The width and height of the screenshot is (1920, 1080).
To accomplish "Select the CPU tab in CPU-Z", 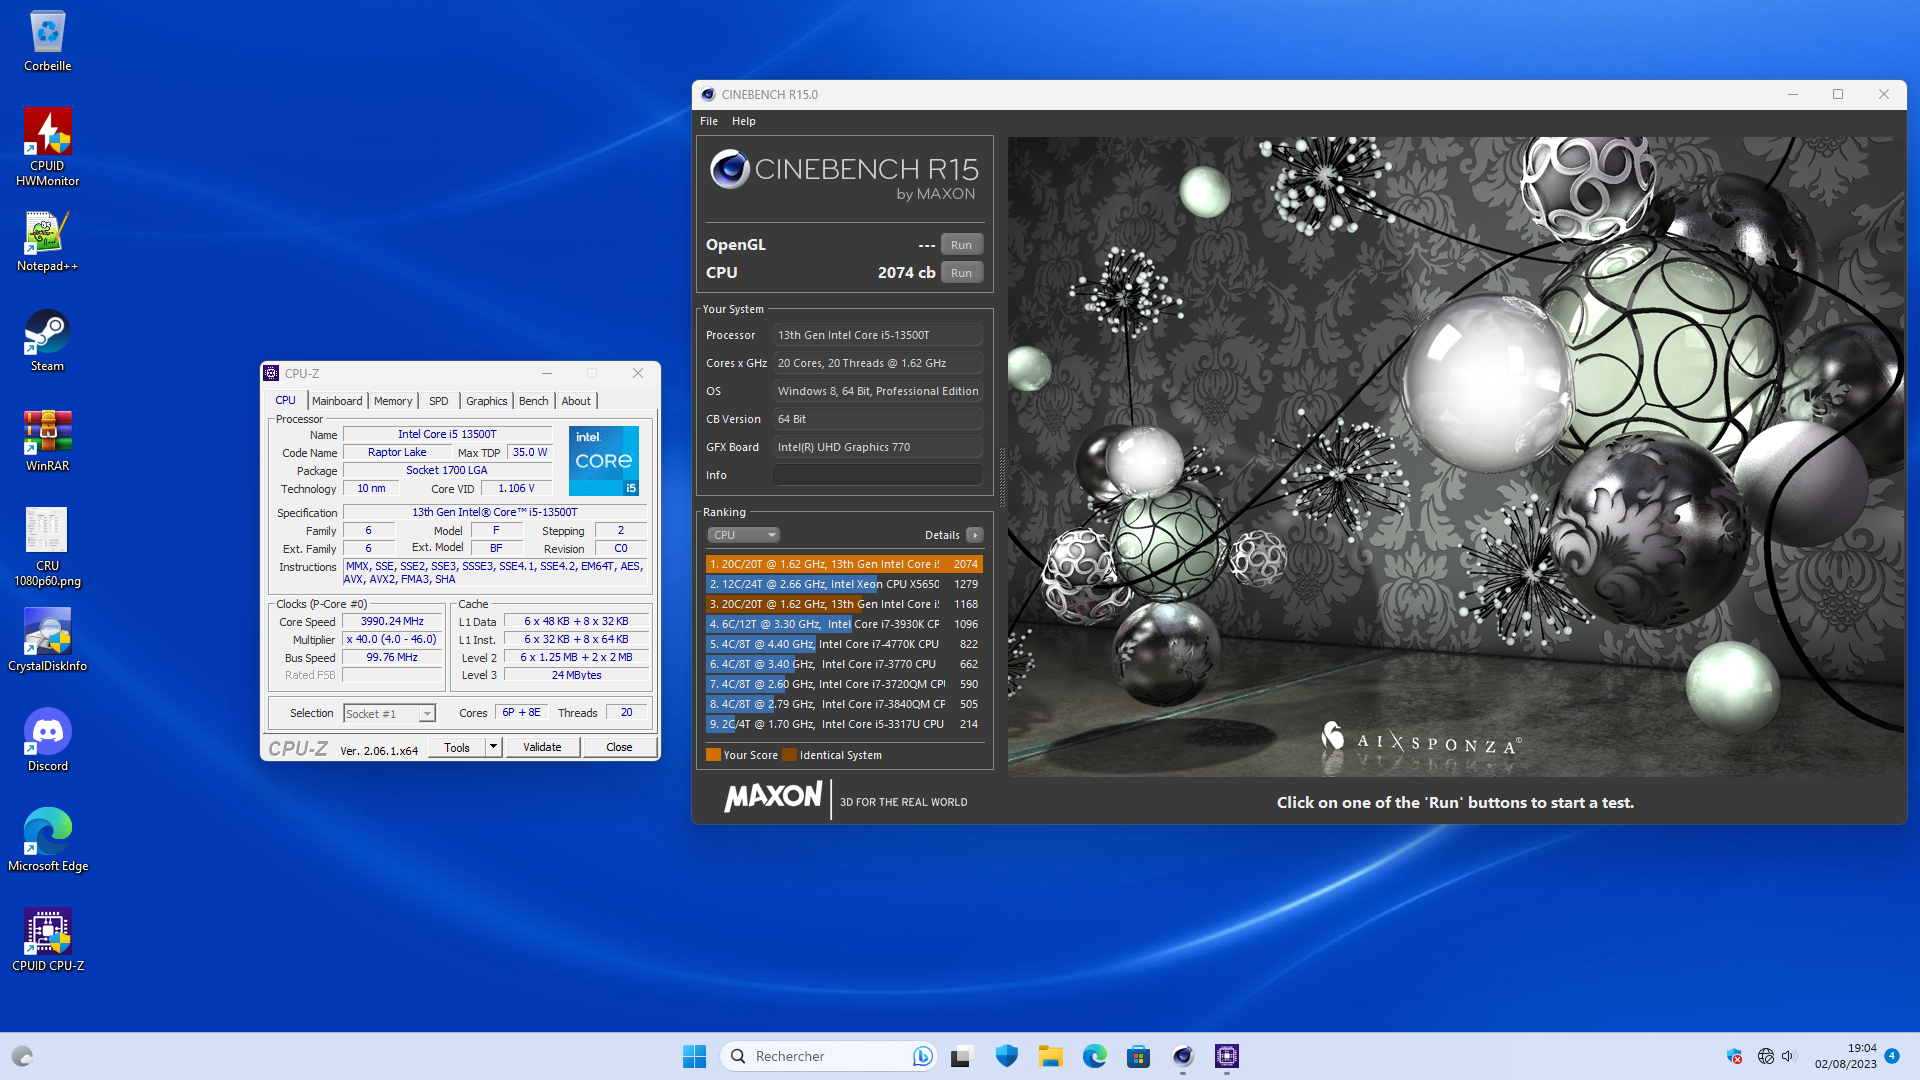I will pyautogui.click(x=285, y=400).
